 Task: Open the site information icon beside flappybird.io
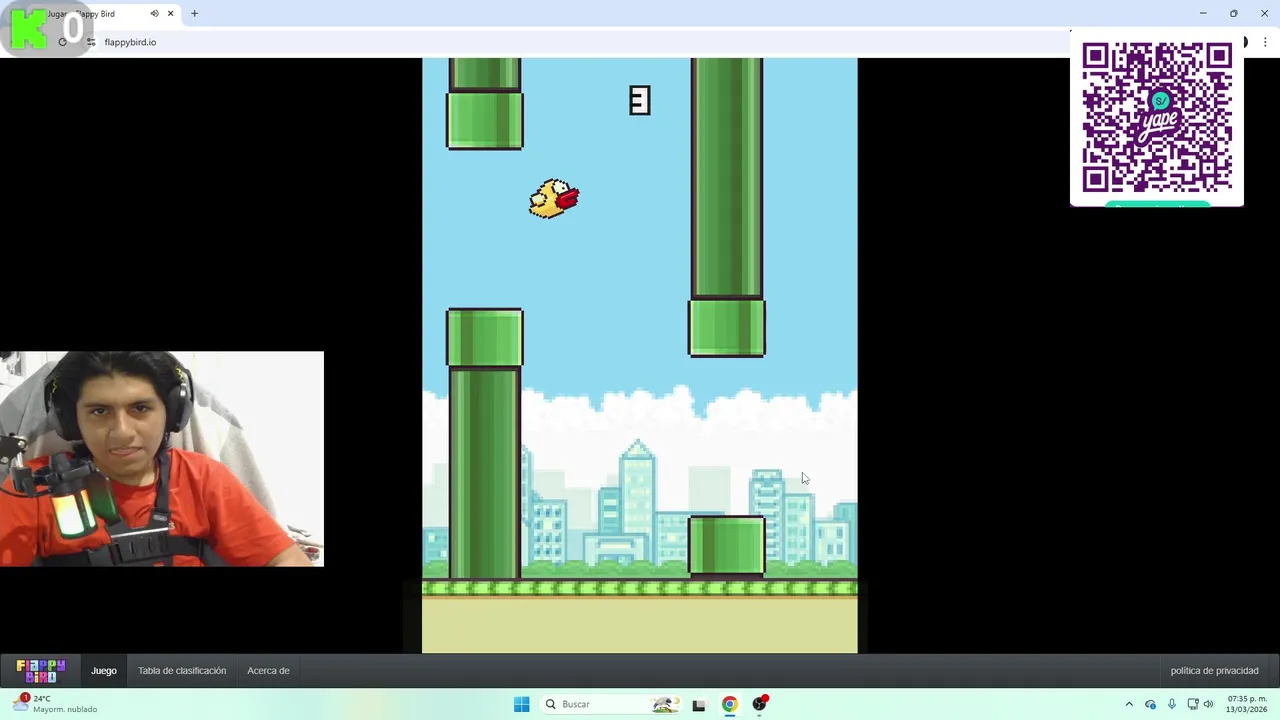(90, 42)
